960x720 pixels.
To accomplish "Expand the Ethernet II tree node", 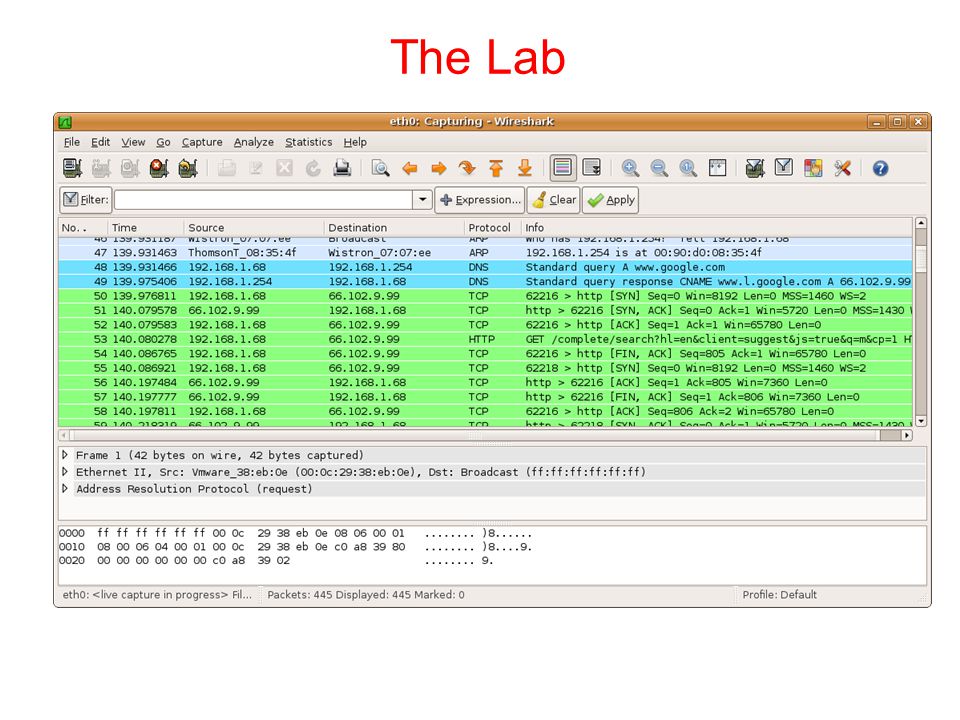I will point(65,472).
